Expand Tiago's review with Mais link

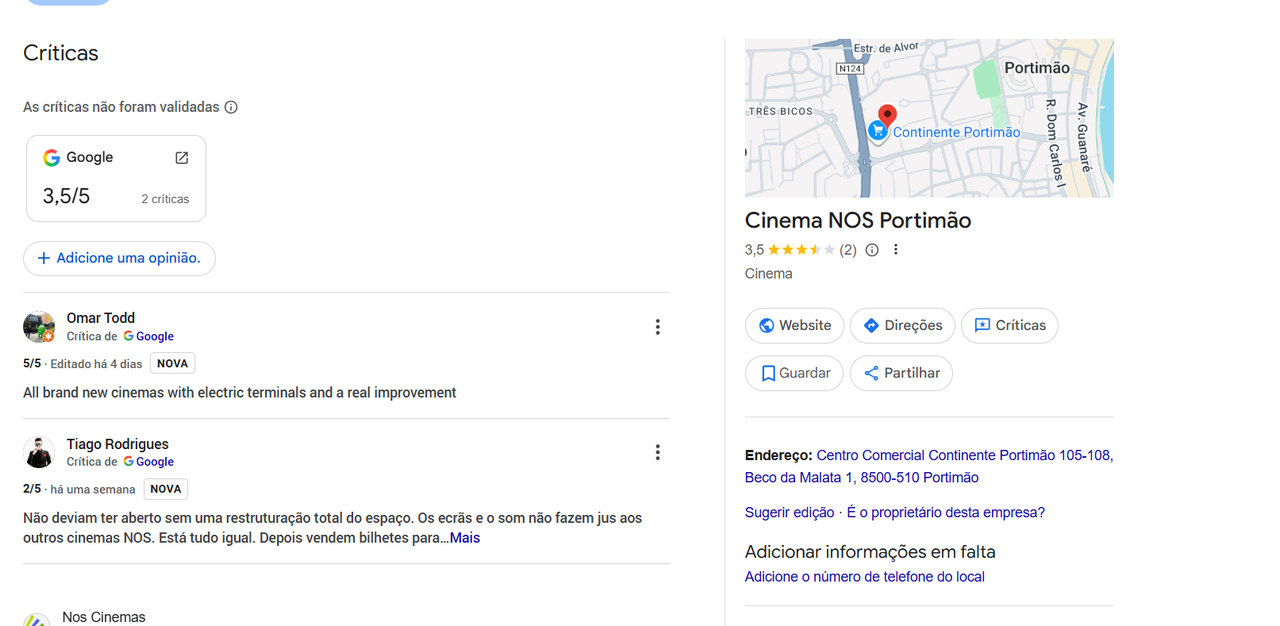pyautogui.click(x=465, y=538)
